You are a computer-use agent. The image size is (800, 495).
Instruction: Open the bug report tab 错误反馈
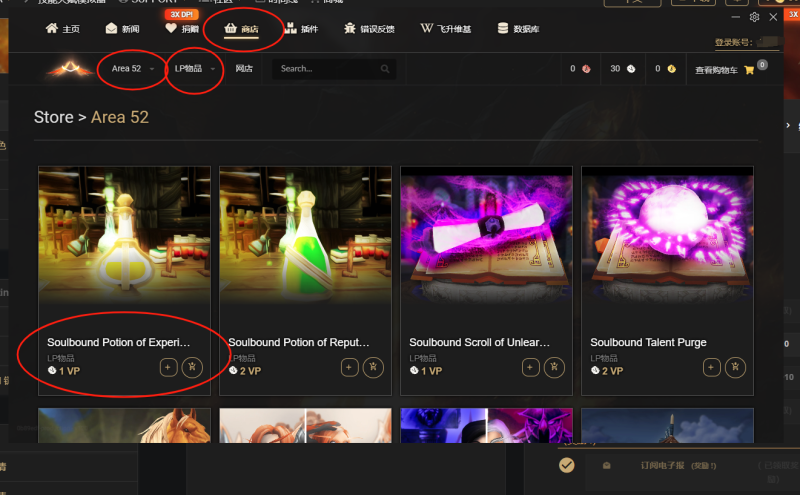(x=370, y=29)
